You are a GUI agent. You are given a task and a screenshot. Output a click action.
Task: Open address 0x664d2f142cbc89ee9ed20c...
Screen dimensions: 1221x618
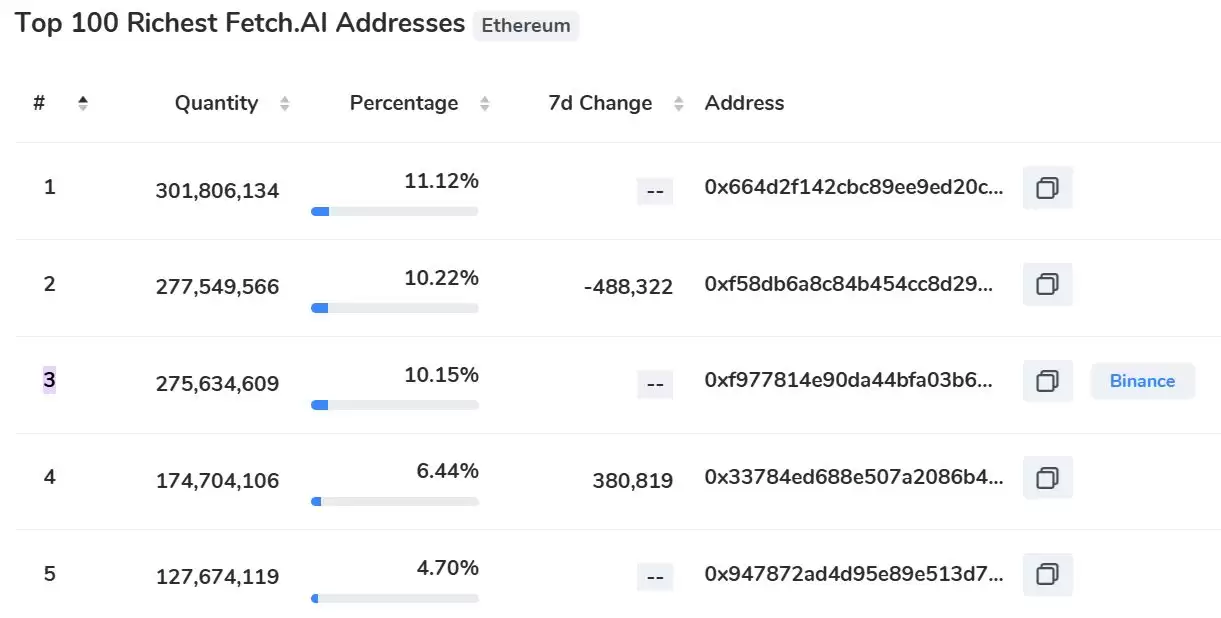[853, 187]
